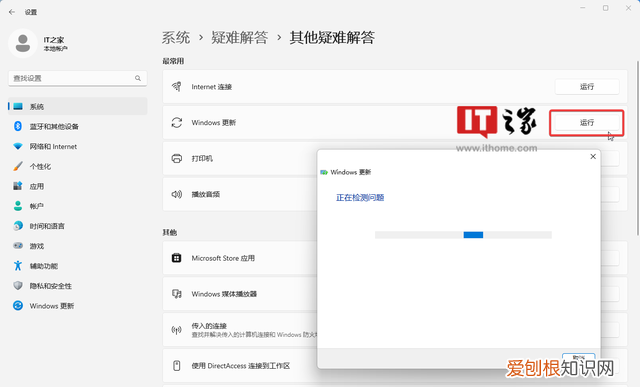Run the Internet 连接 troubleshooter
This screenshot has width=640, height=387.
point(587,87)
